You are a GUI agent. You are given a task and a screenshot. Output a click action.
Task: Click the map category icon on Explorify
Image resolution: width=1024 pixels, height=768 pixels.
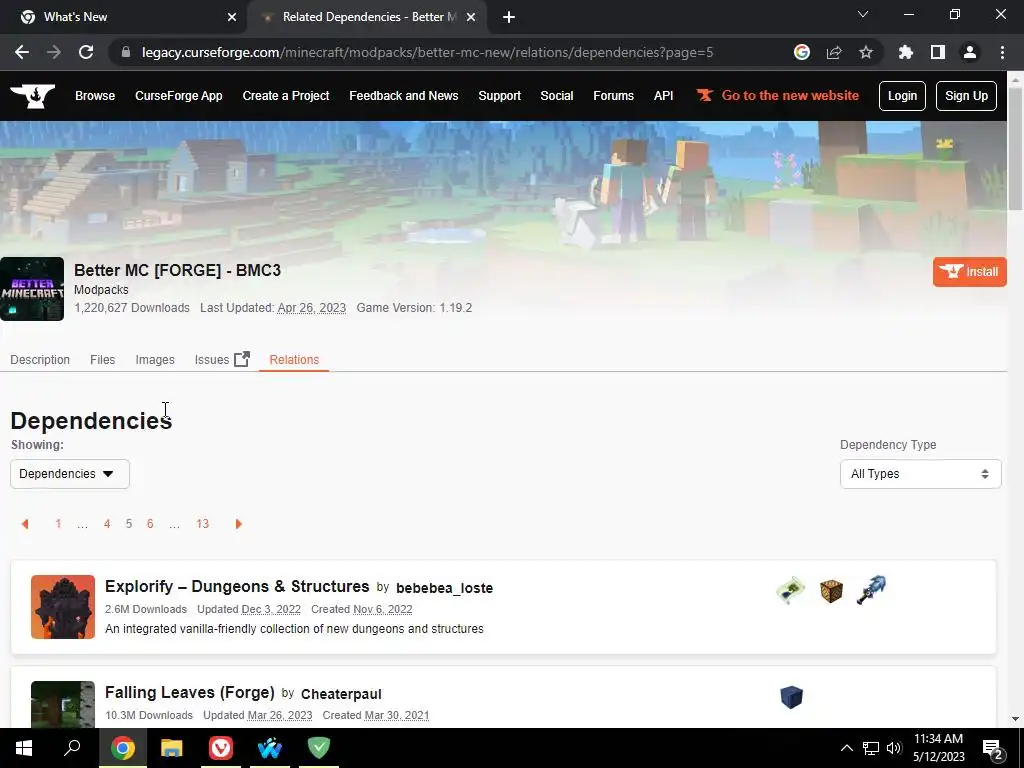[791, 590]
